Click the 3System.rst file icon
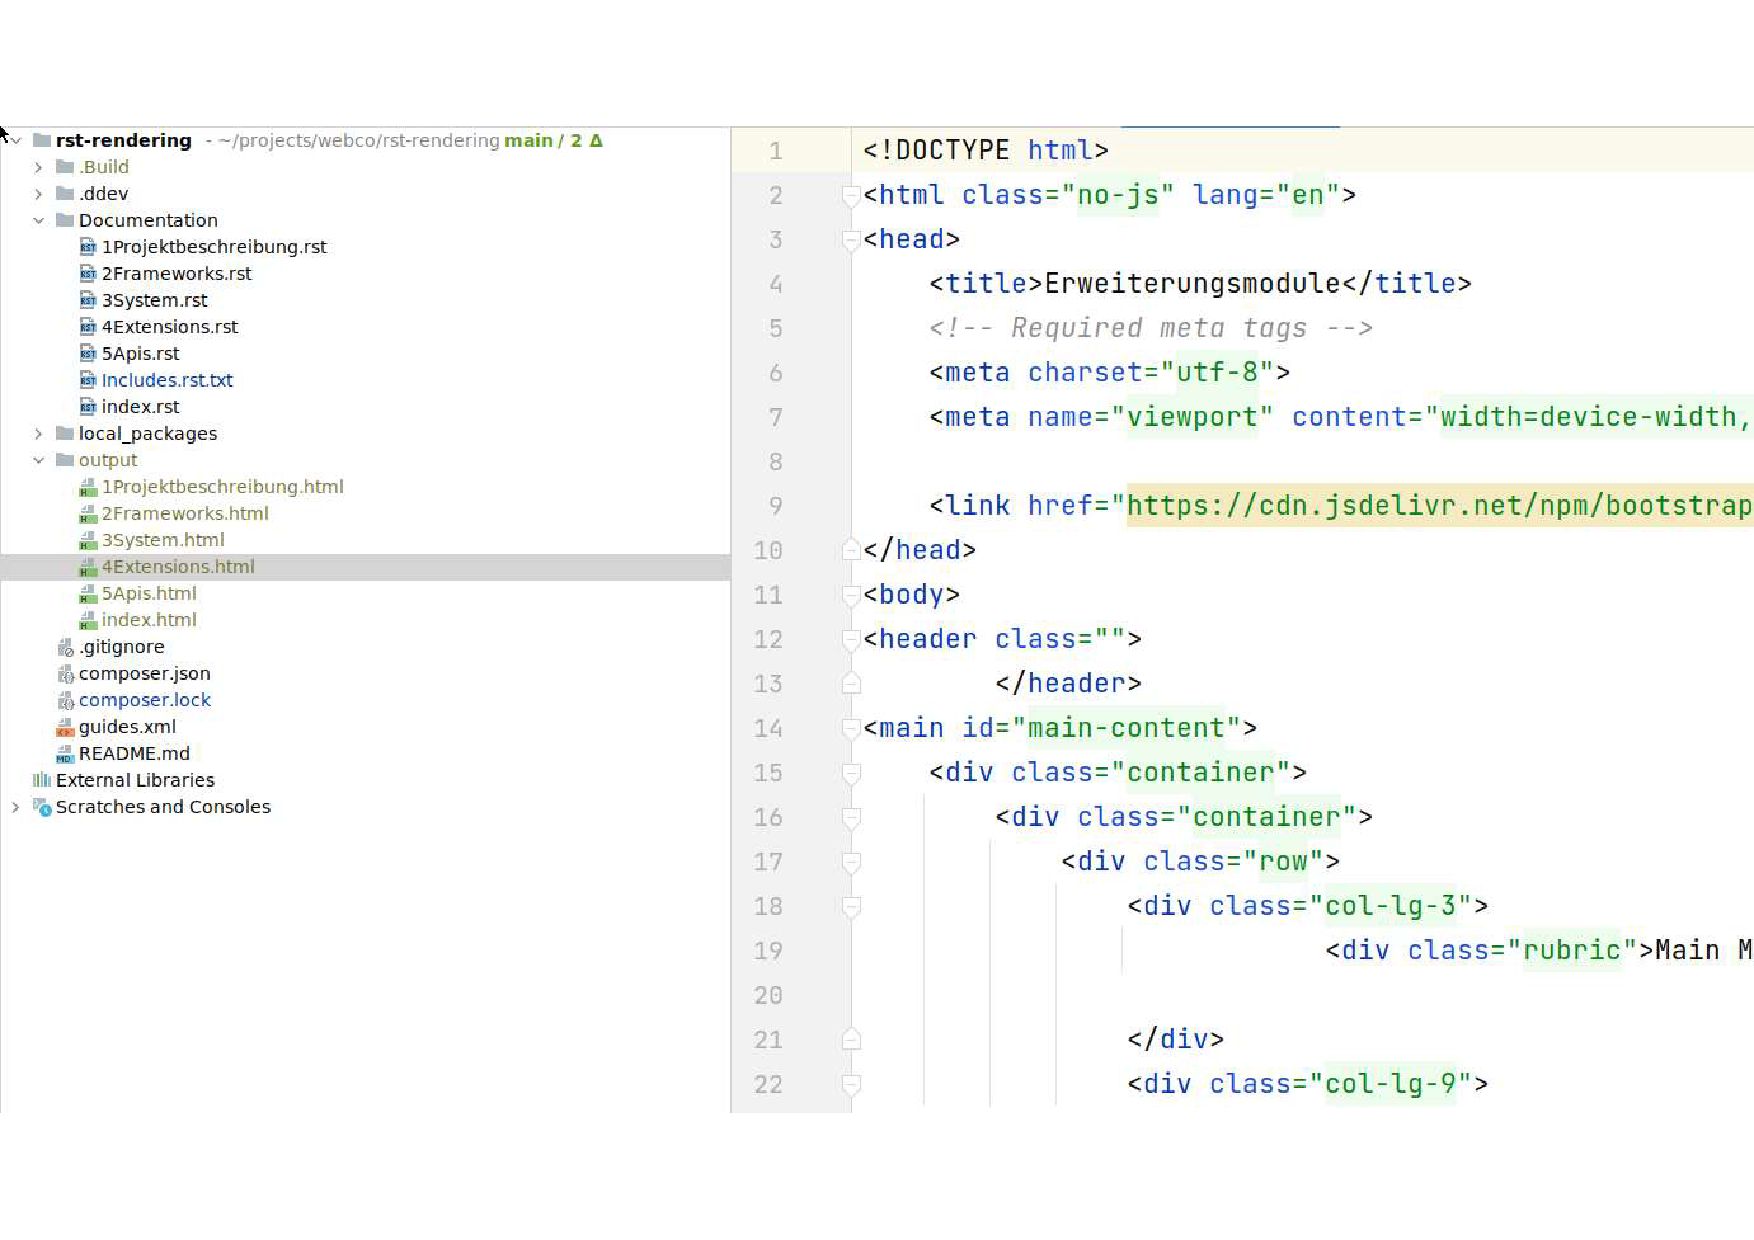The height and width of the screenshot is (1240, 1754). tap(88, 300)
